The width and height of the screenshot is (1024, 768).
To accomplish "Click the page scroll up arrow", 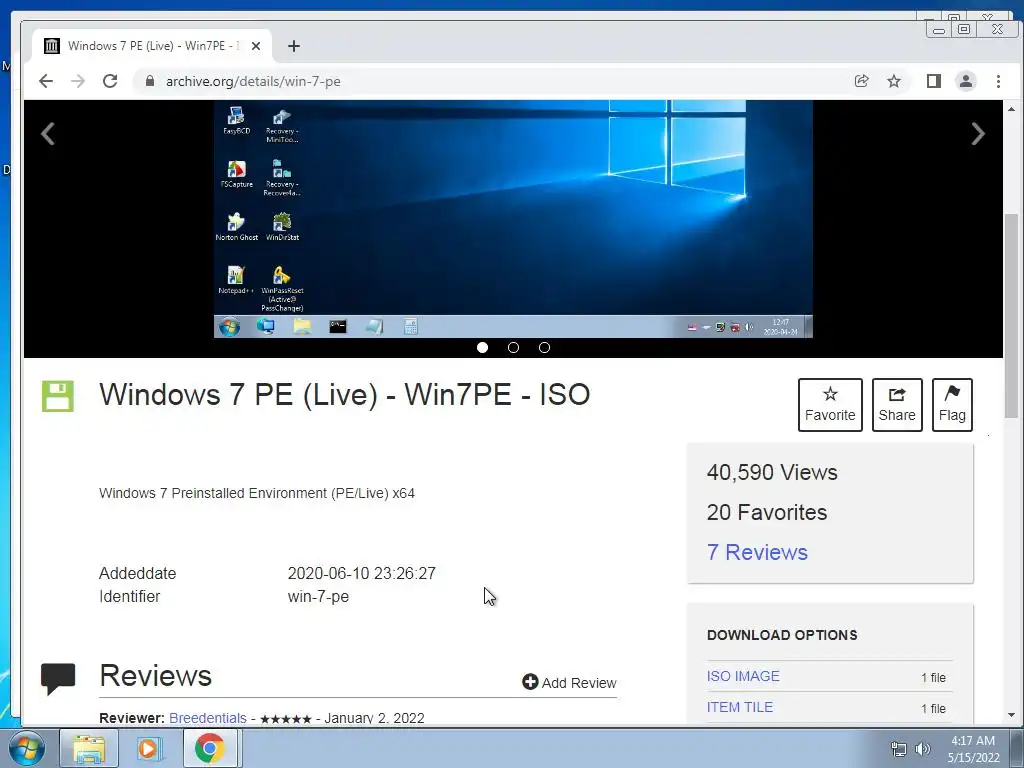I will 1011,109.
